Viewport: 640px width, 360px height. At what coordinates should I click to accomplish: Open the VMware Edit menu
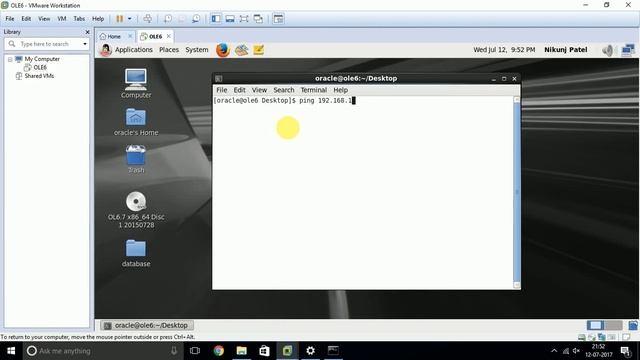[26, 19]
